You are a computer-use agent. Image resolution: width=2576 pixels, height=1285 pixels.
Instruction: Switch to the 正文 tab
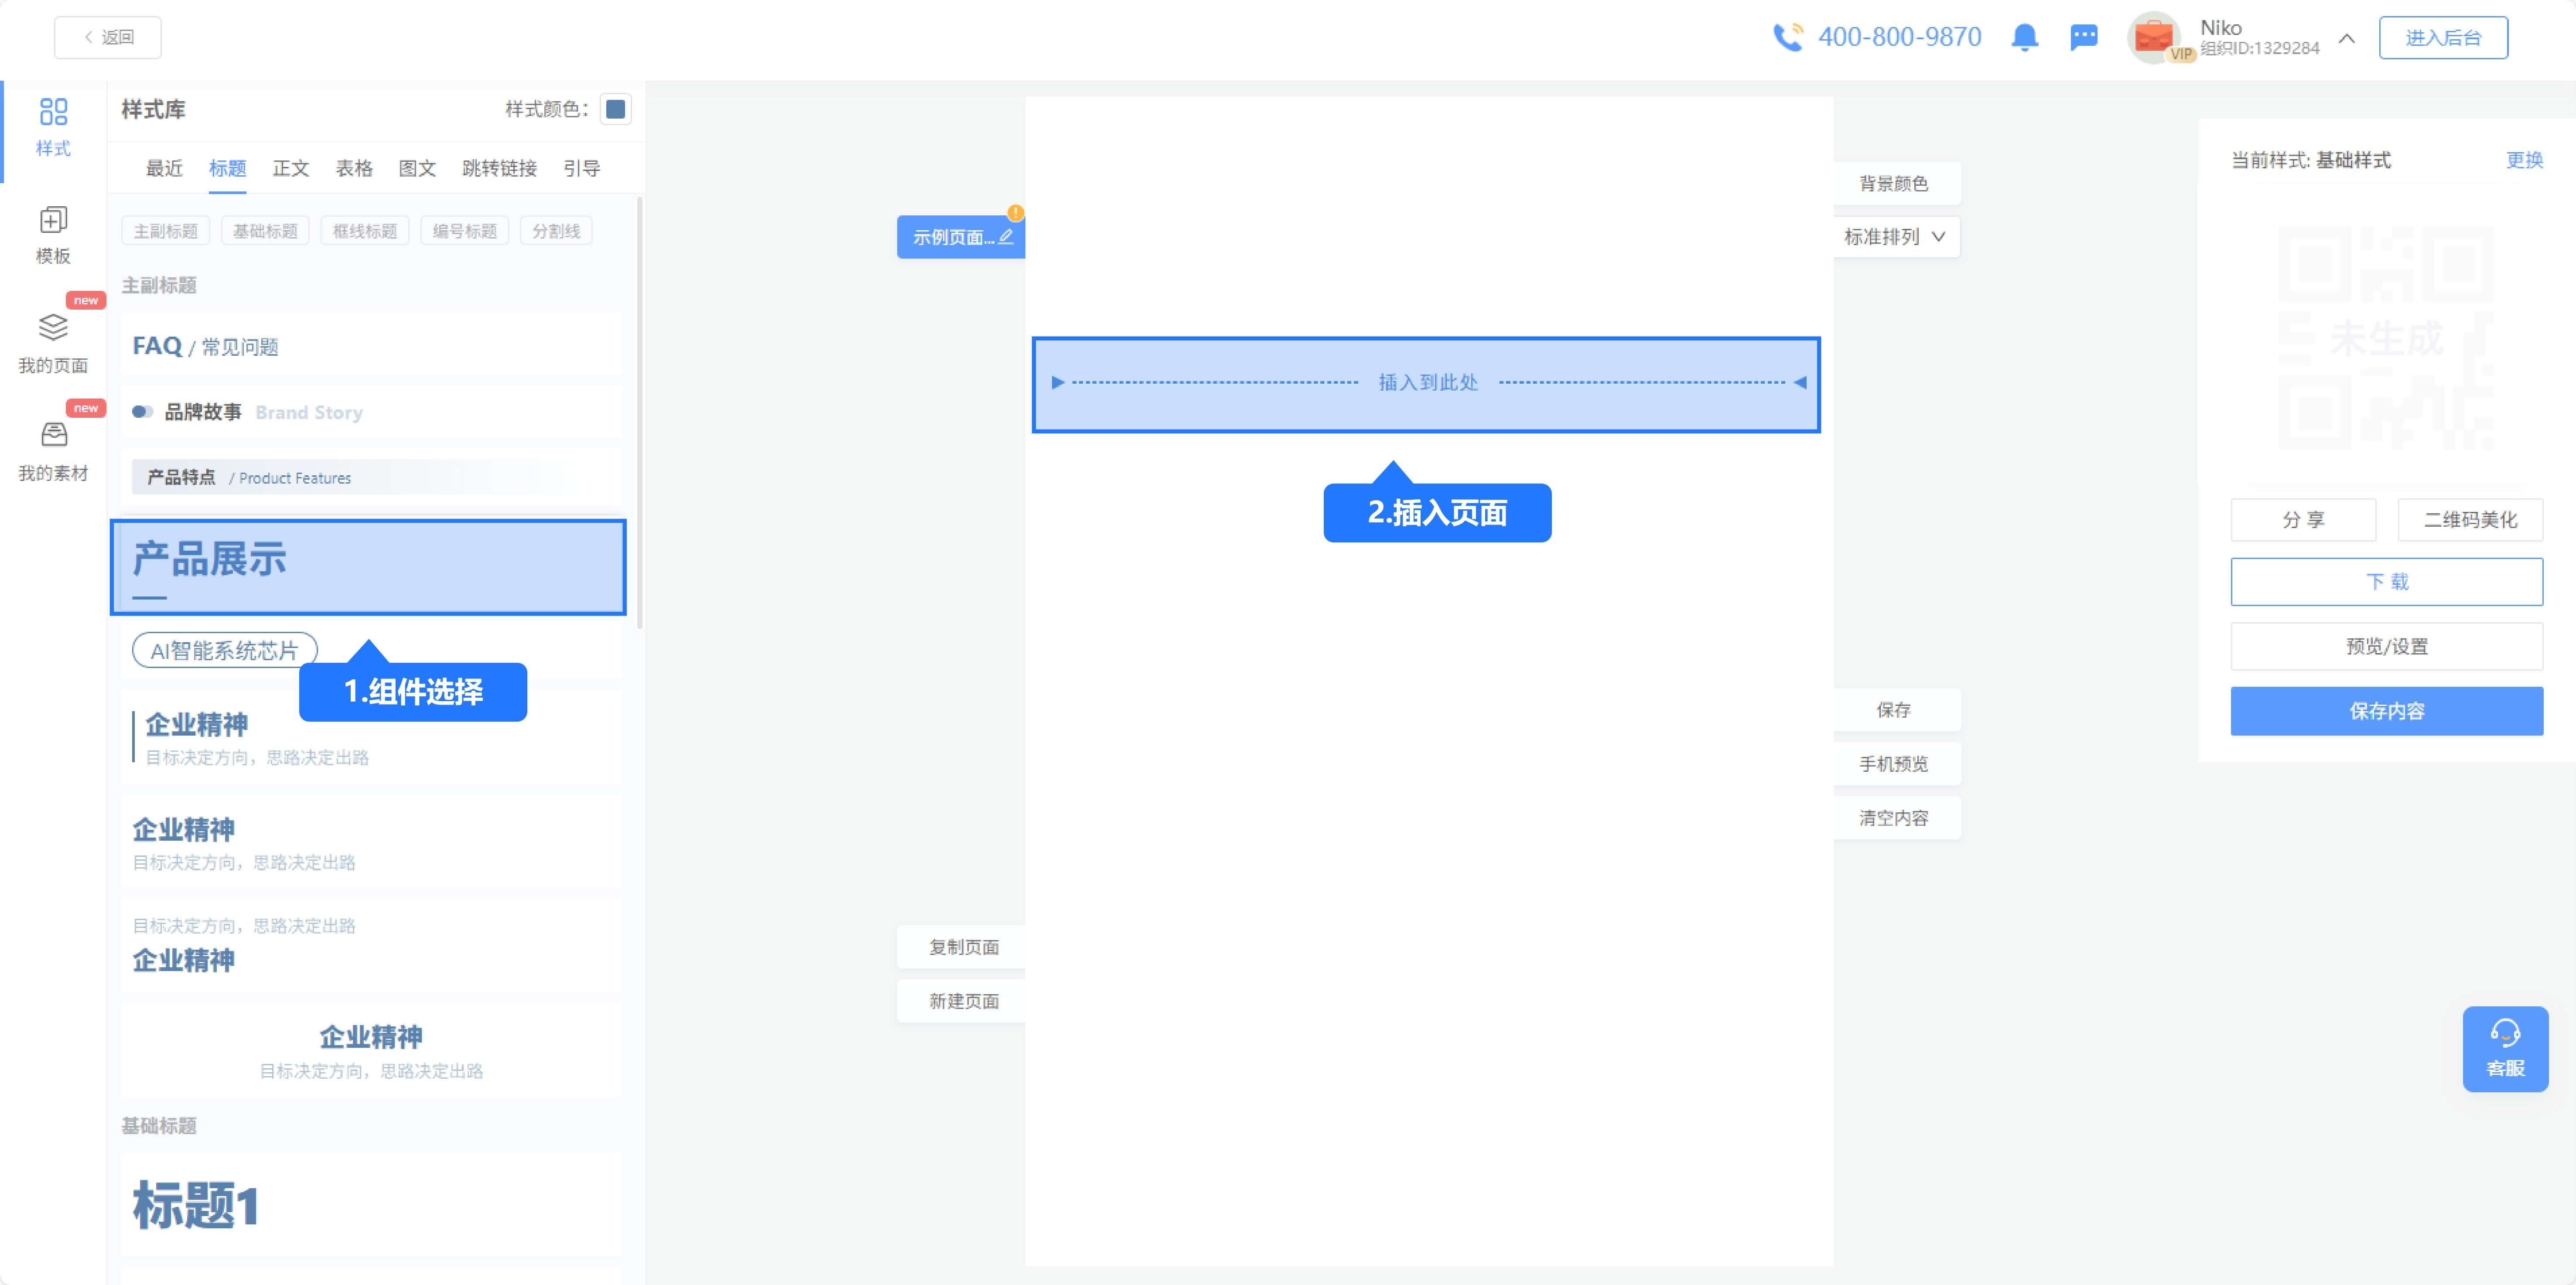(x=290, y=168)
